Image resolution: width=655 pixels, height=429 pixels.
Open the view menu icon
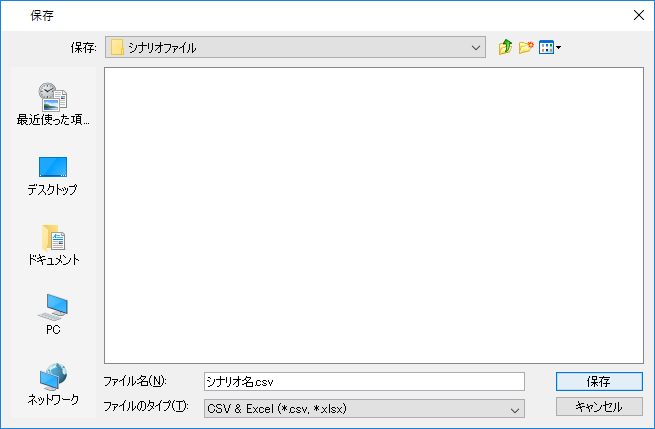click(x=550, y=47)
